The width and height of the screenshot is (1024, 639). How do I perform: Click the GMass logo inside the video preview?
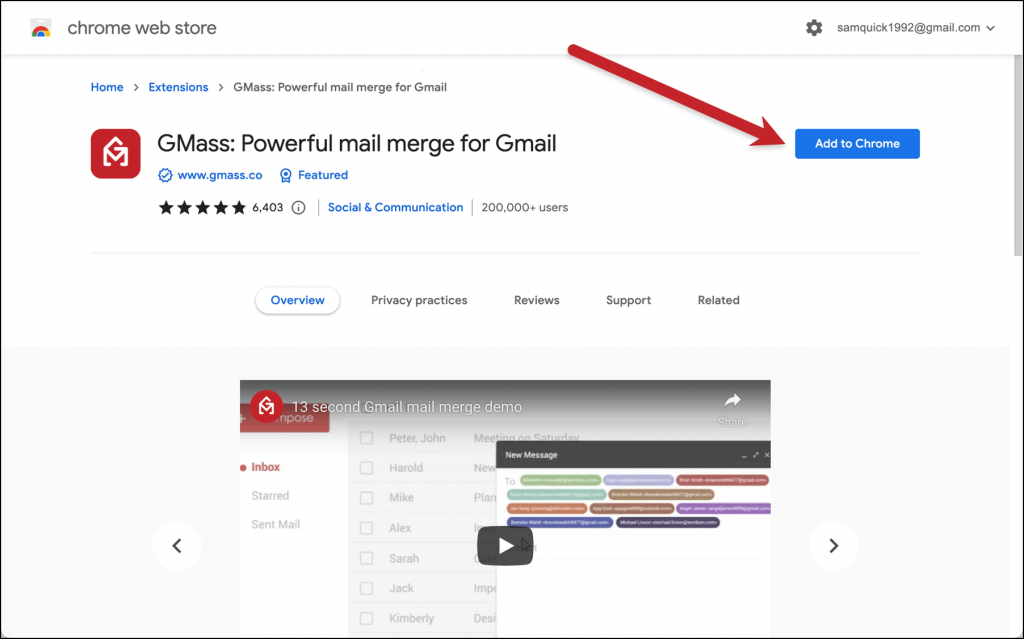pos(266,407)
